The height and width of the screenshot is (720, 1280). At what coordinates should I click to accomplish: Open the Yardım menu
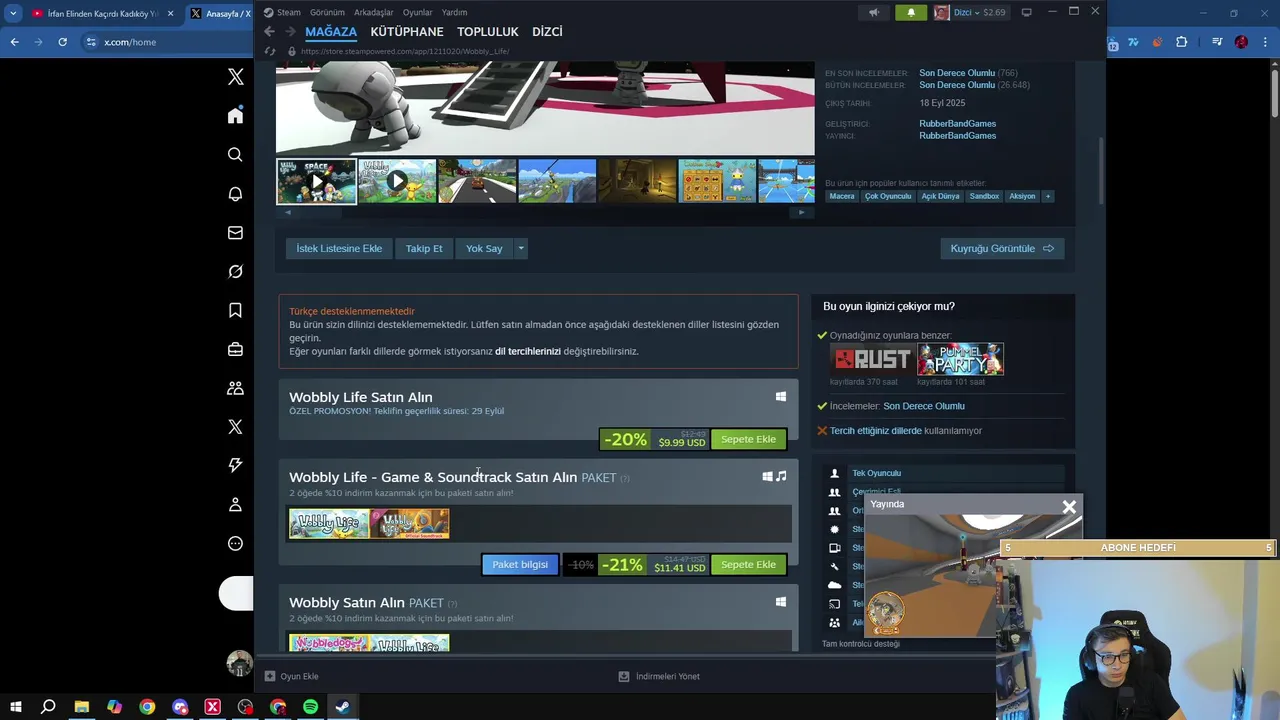454,12
